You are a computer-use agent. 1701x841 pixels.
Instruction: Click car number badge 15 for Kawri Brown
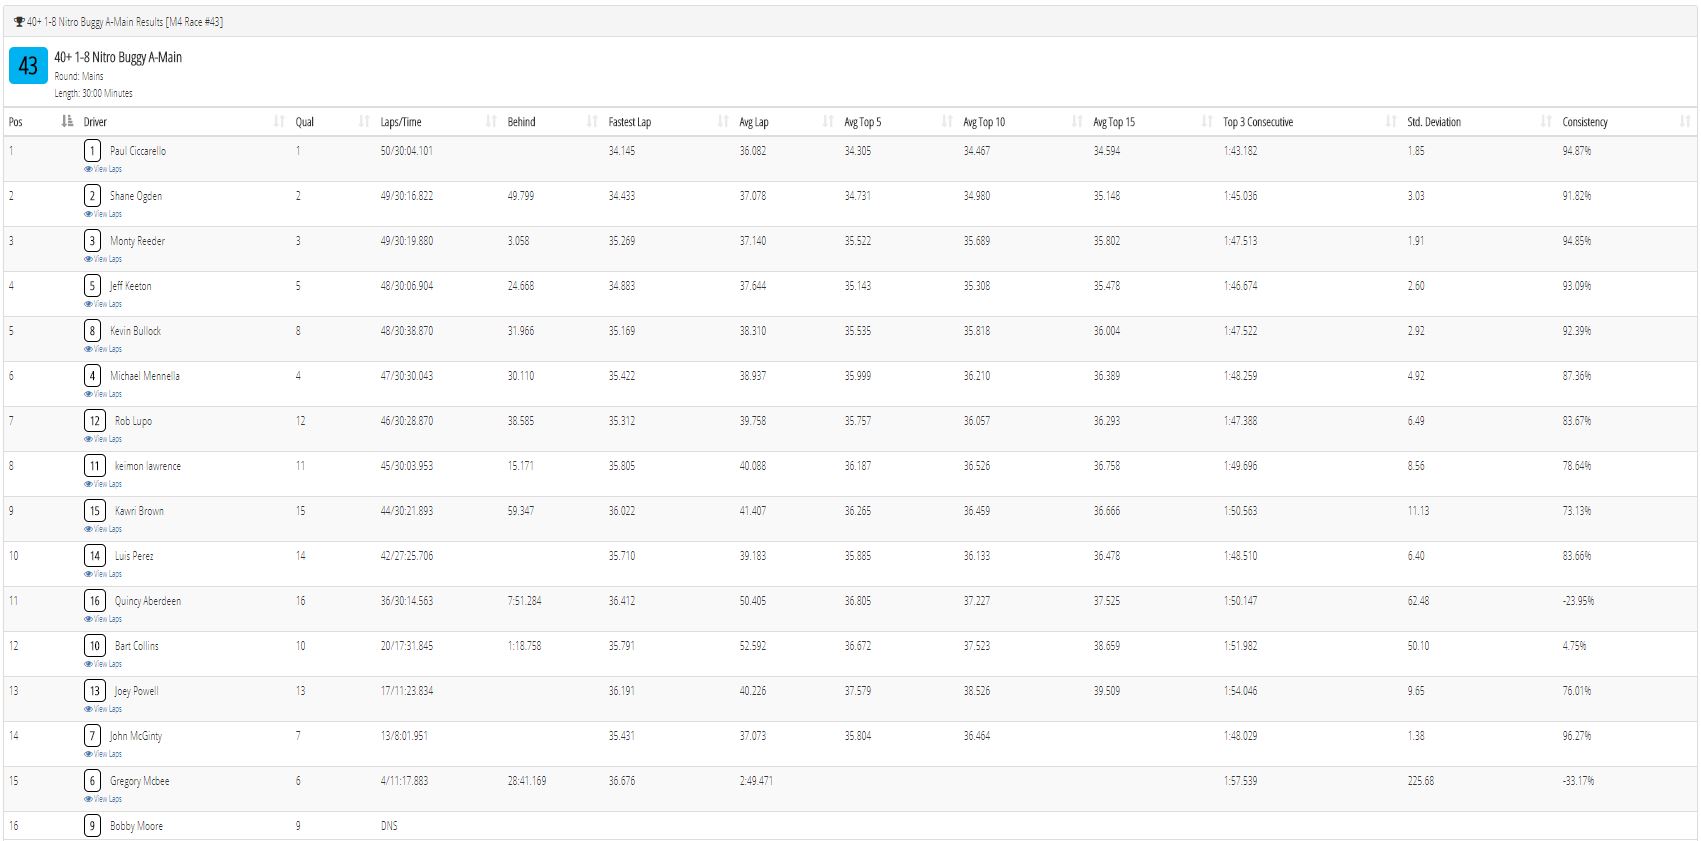click(x=95, y=511)
